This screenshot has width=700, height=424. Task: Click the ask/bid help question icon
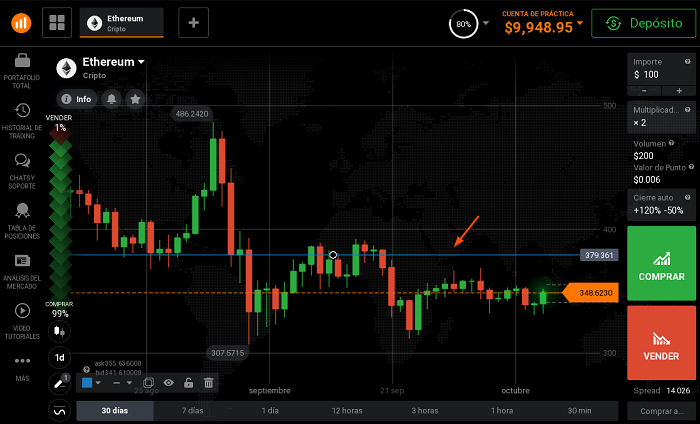[x=87, y=369]
